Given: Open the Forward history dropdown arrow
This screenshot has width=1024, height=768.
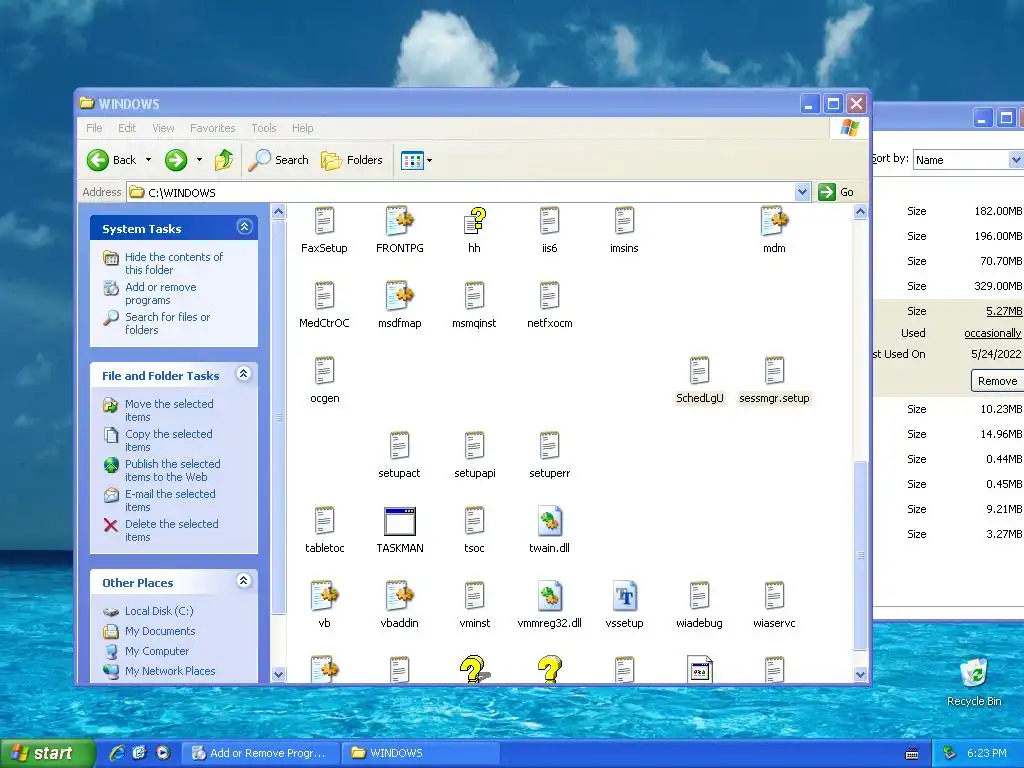Looking at the screenshot, I should (199, 160).
